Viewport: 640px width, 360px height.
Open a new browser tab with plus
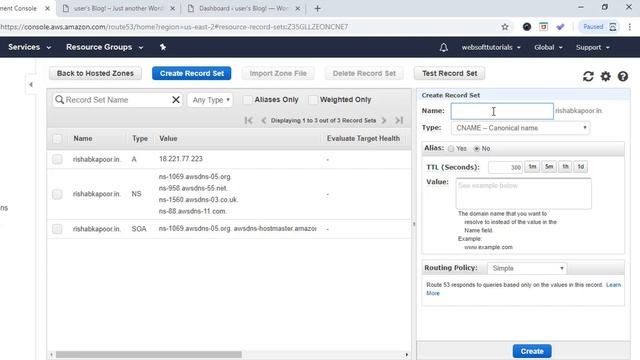[x=318, y=8]
